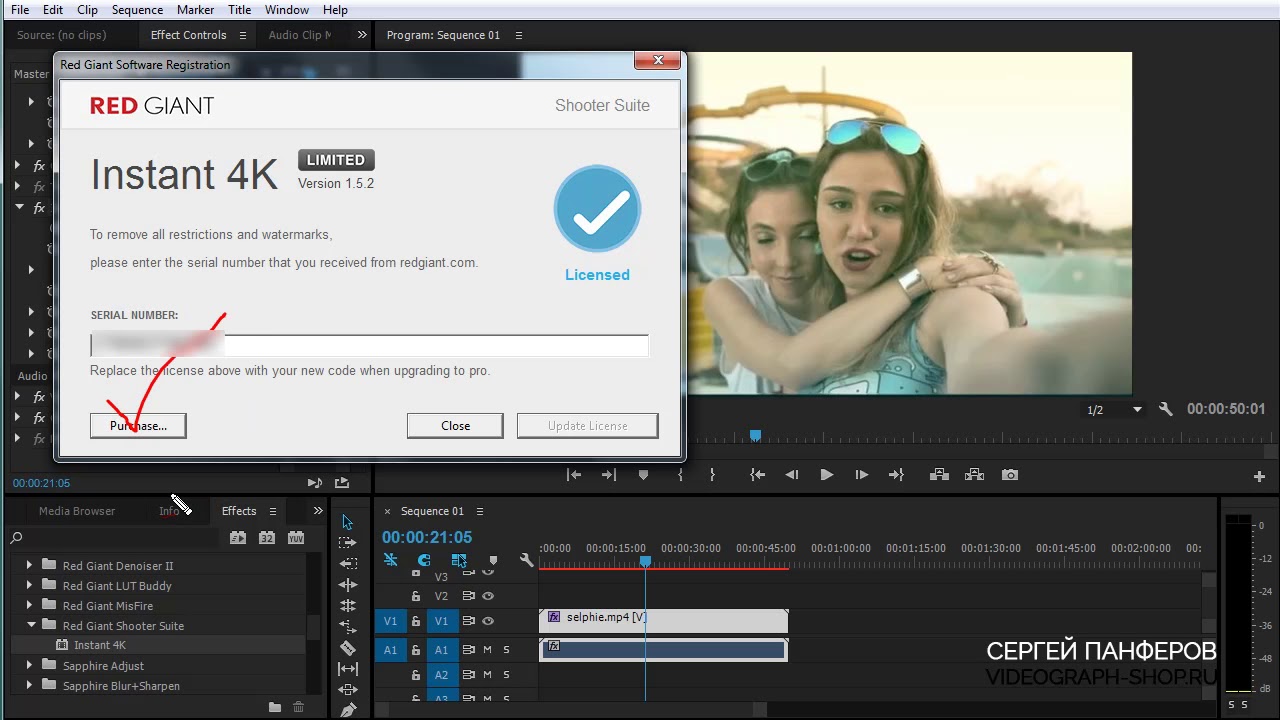Viewport: 1280px width, 720px height.
Task: Toggle V1 track output eye
Action: (488, 621)
